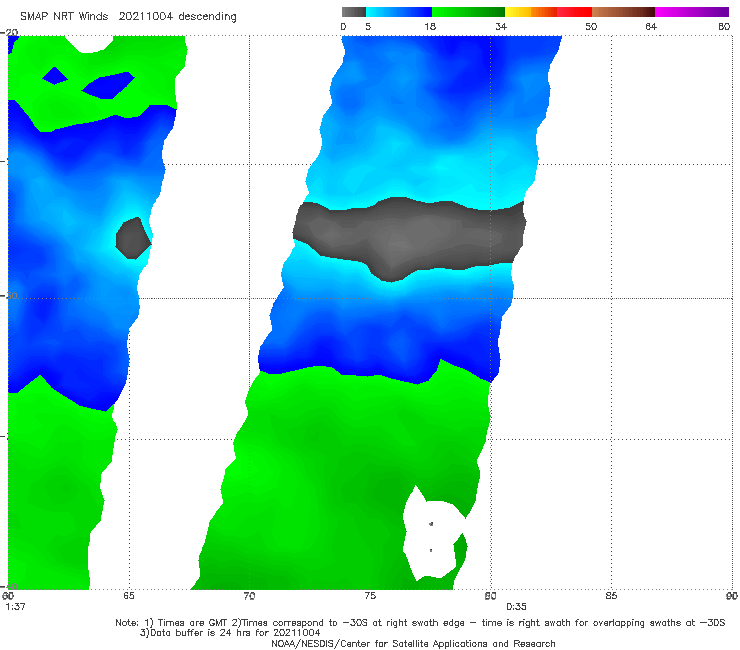Click the longitude label '90' on the bottom axis
Image resolution: width=740 pixels, height=650 pixels.
point(732,596)
